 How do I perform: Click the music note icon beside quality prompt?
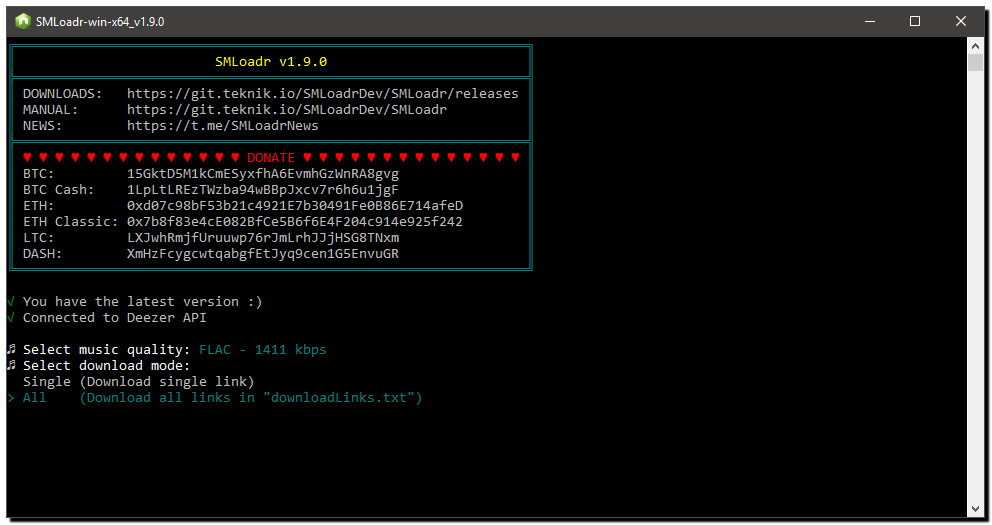[x=11, y=349]
